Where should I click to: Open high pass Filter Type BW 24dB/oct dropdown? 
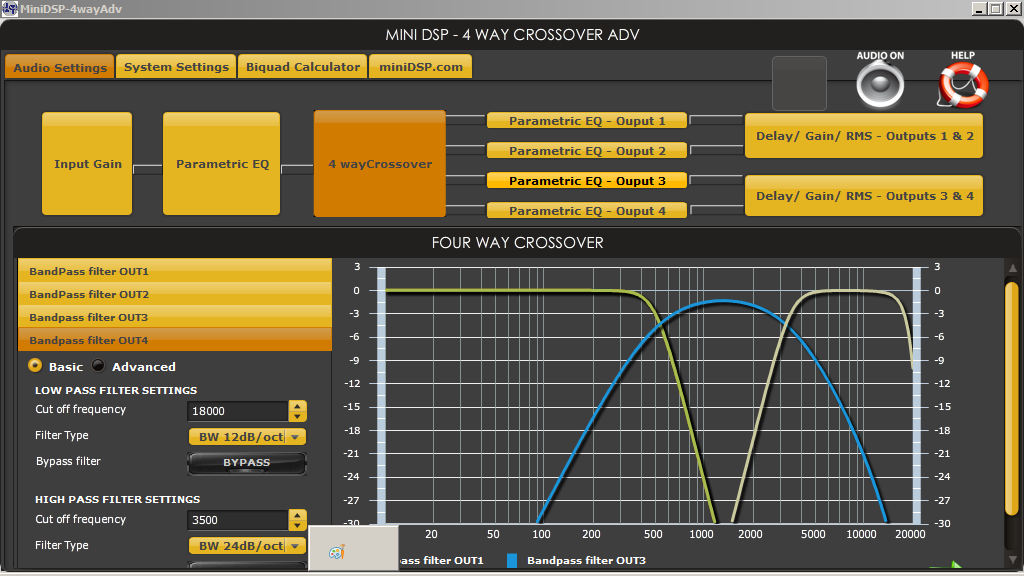tap(247, 546)
